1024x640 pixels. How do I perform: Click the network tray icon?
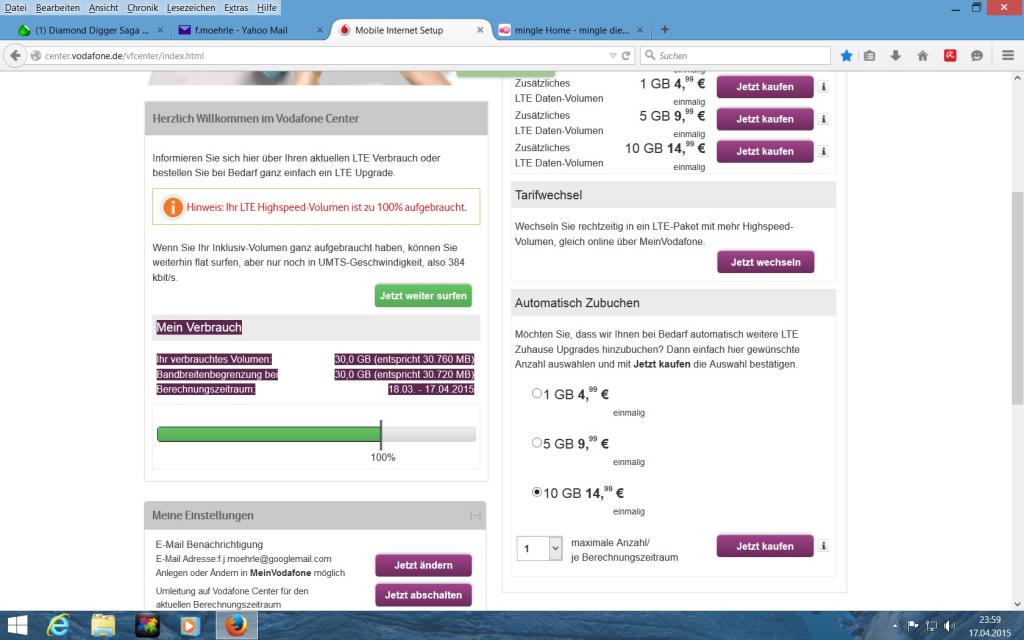[931, 626]
